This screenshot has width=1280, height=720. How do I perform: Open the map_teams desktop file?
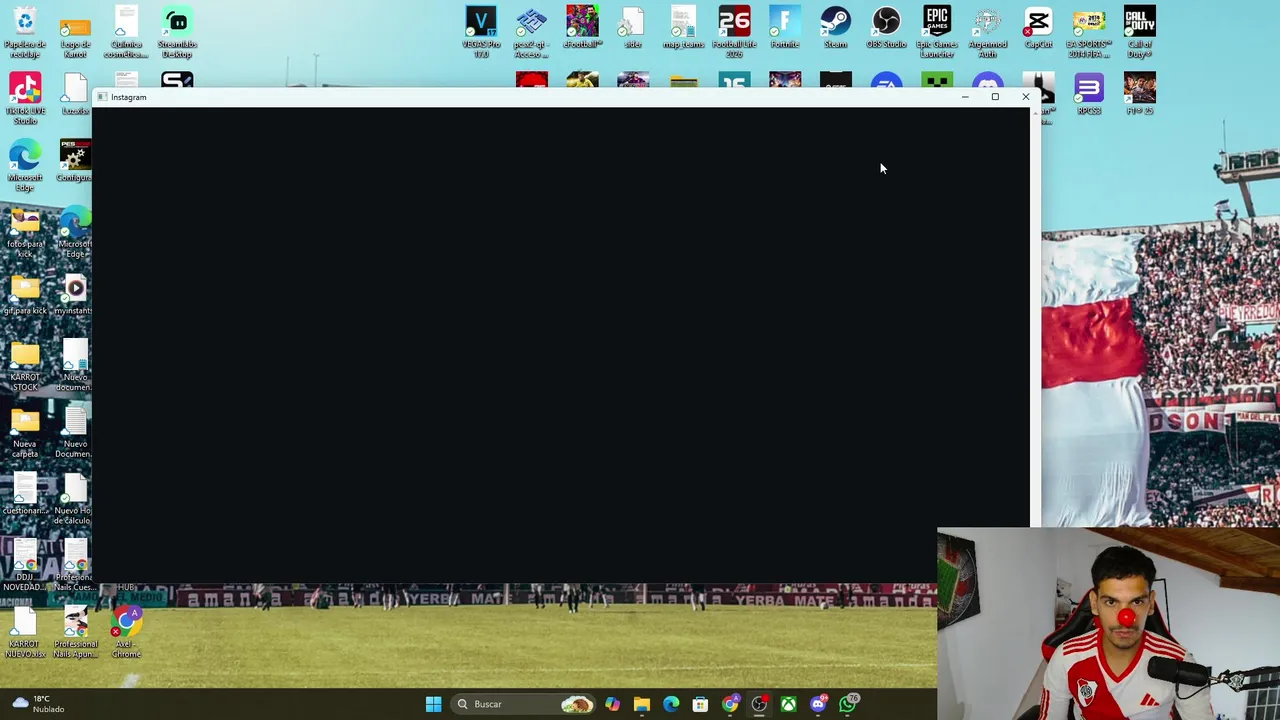(683, 26)
